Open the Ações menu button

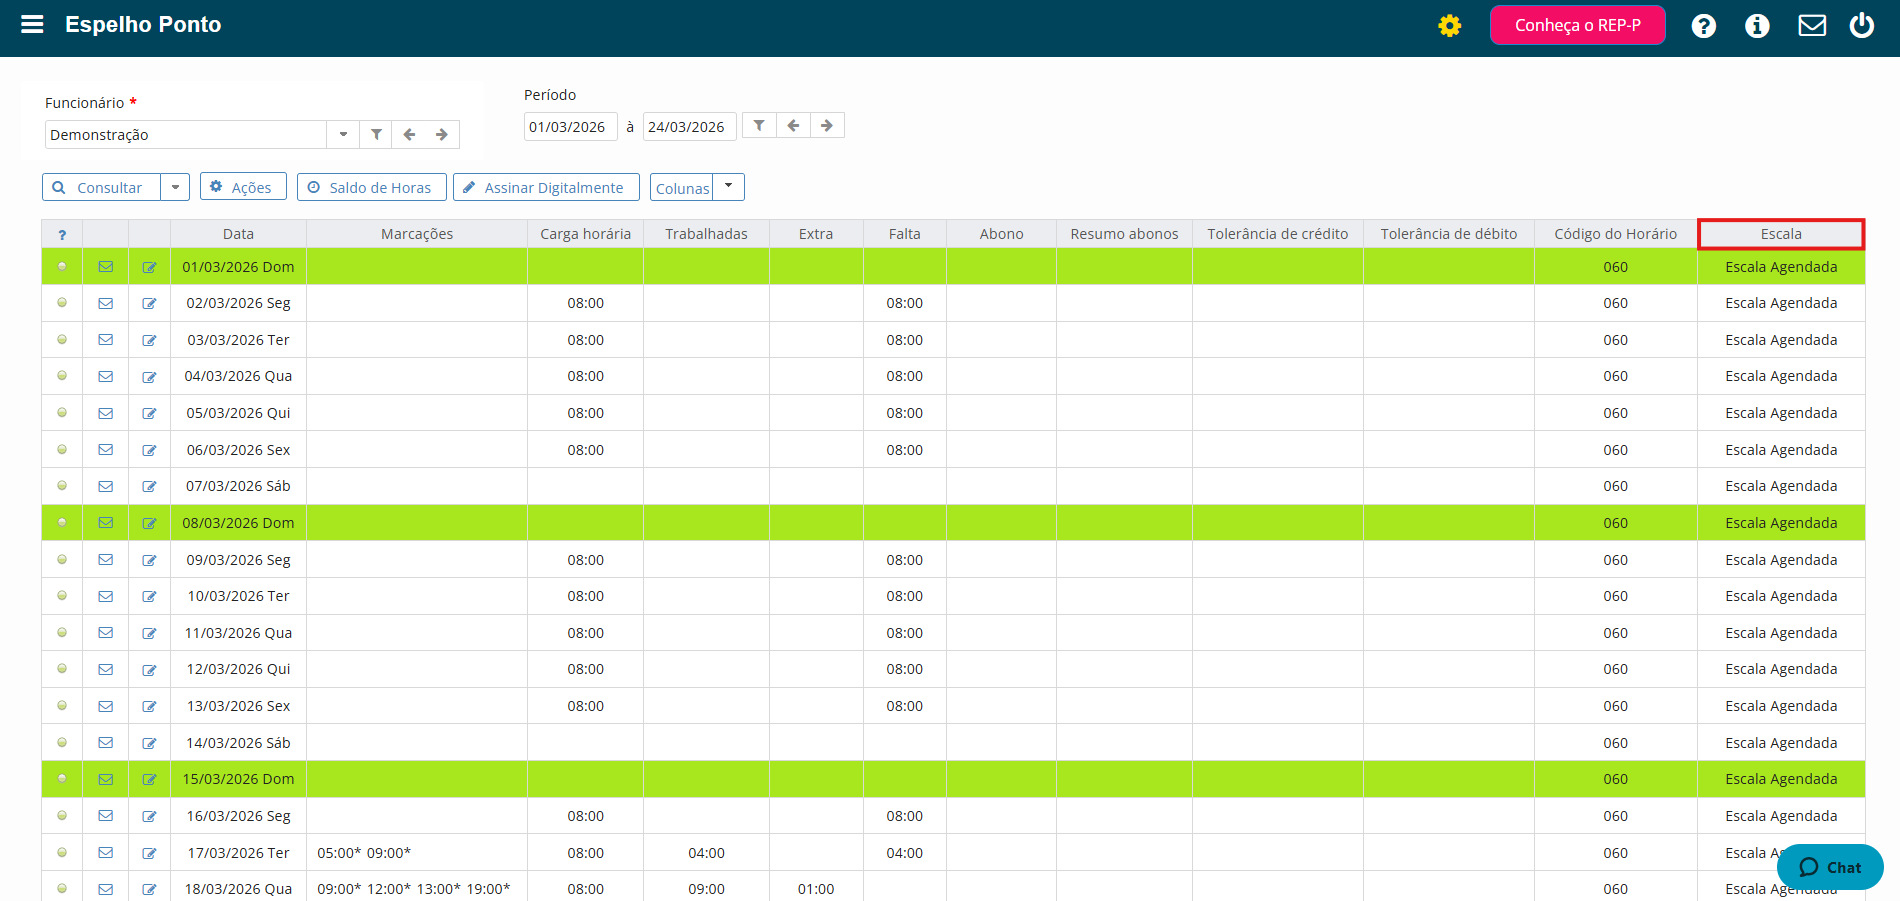click(243, 187)
